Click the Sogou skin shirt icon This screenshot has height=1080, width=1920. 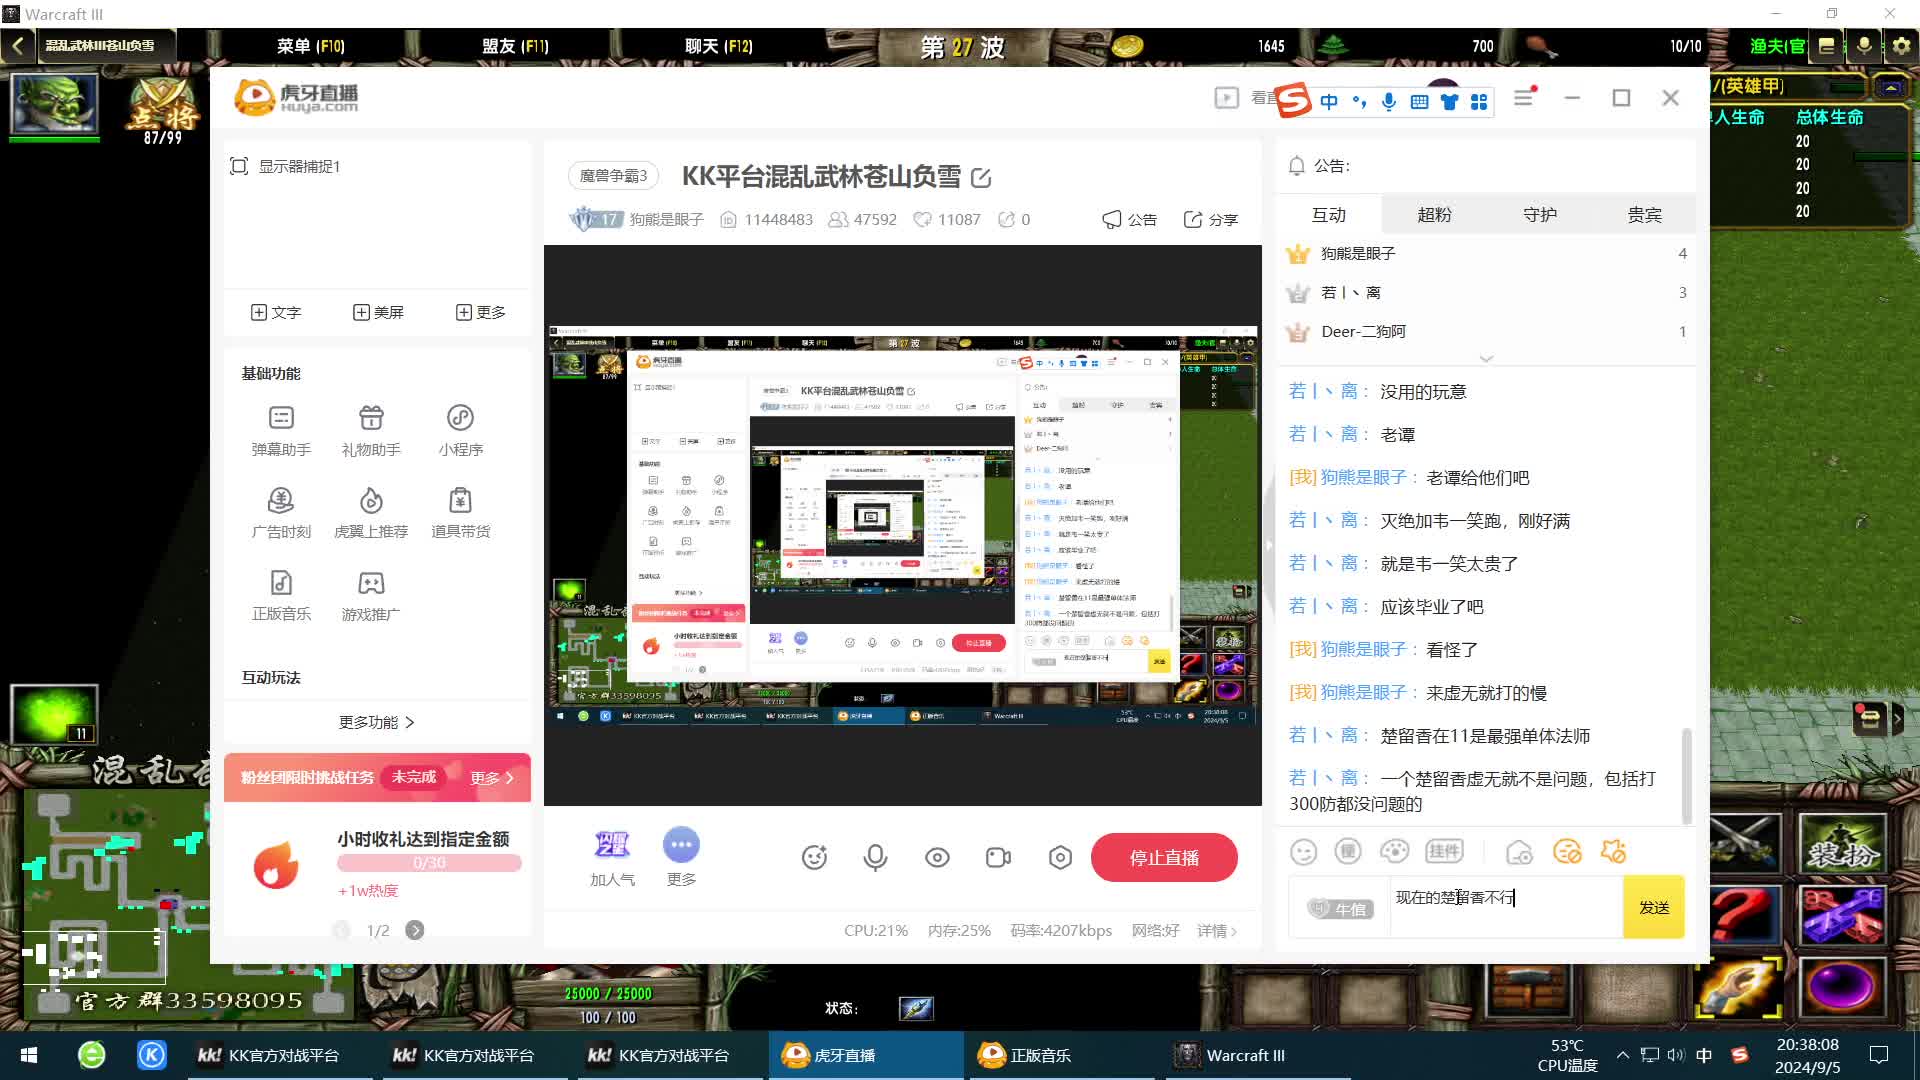tap(1449, 102)
